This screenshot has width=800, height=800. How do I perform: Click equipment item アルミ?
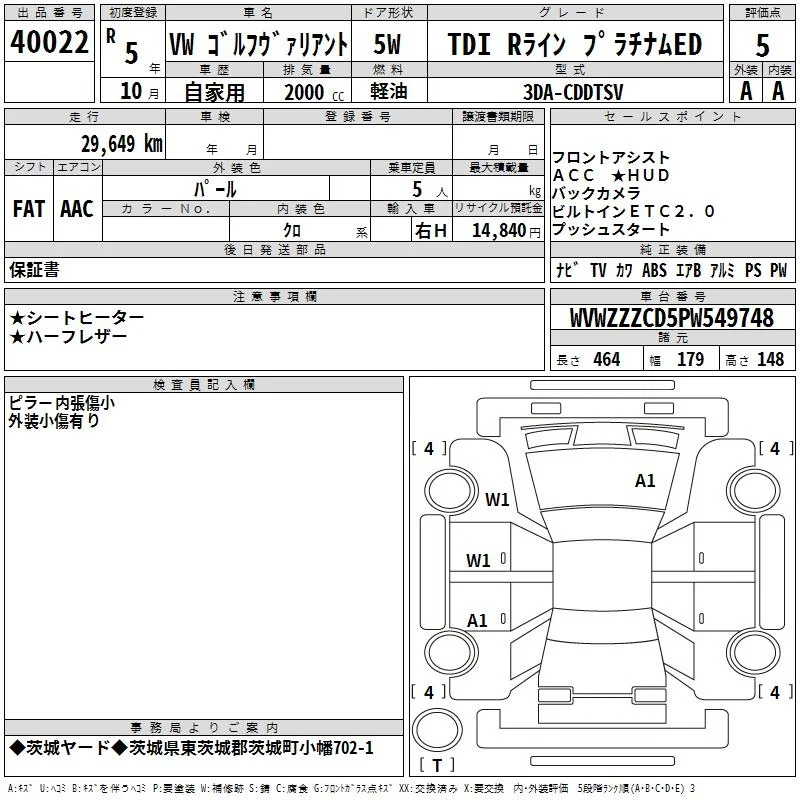[722, 270]
